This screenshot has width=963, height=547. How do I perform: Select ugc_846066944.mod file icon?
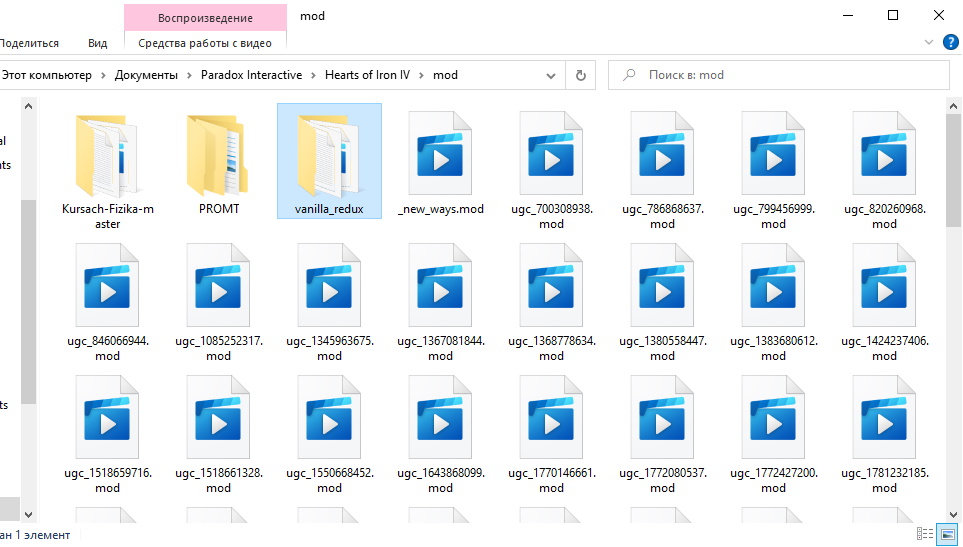(107, 285)
